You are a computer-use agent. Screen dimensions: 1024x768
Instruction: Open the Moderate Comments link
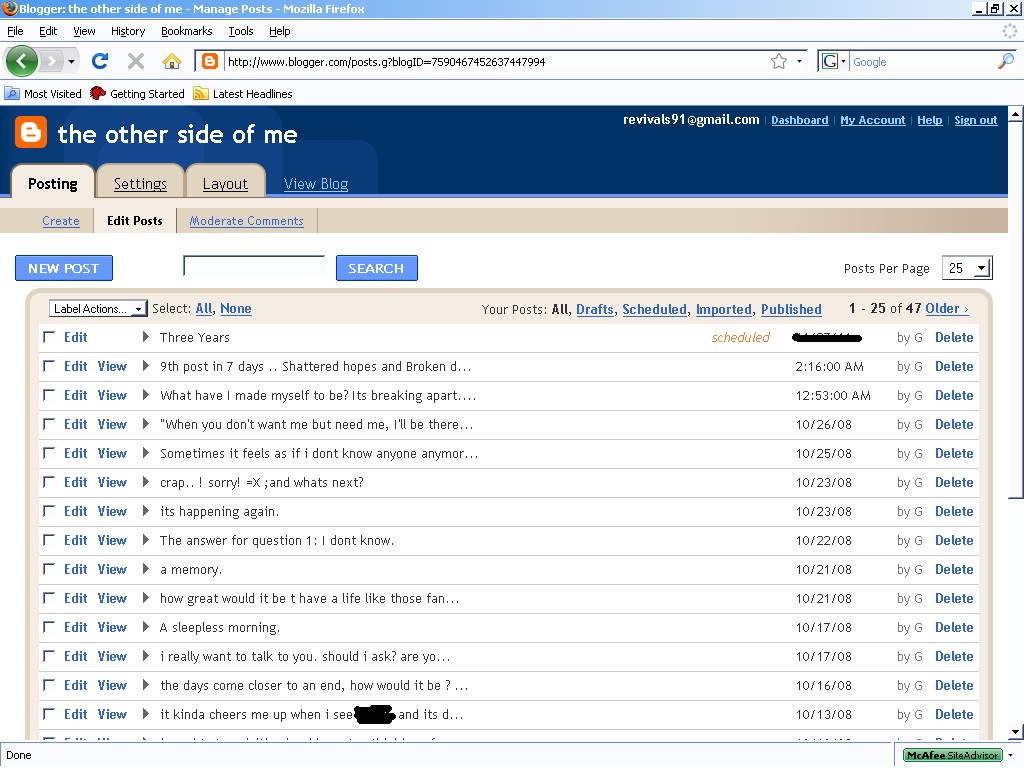click(x=246, y=221)
